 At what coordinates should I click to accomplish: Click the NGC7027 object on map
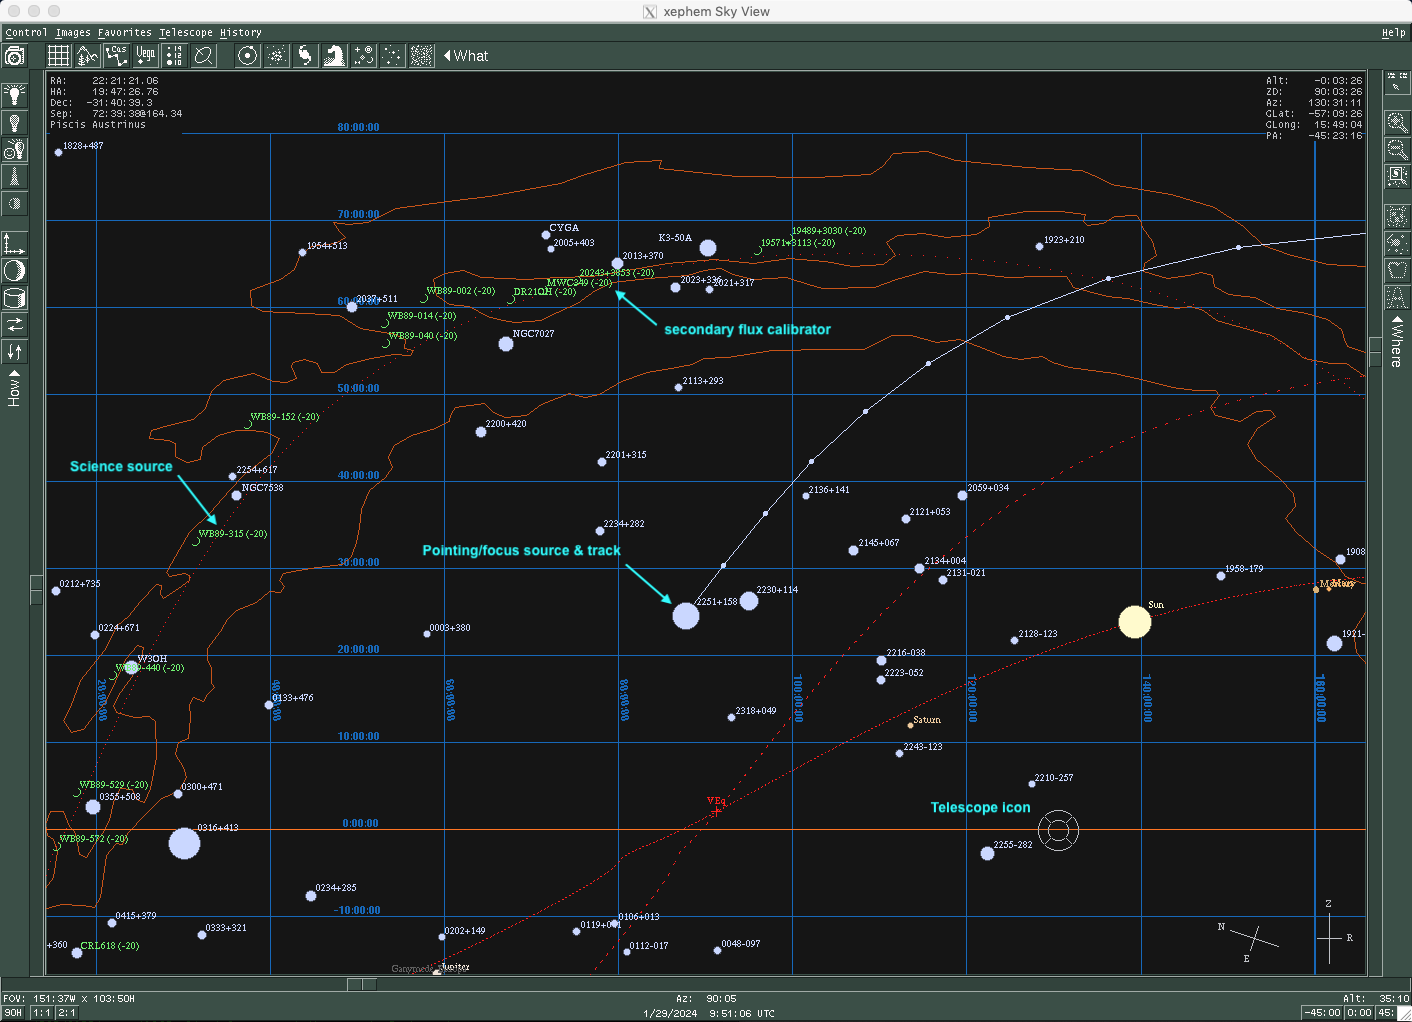coord(506,344)
